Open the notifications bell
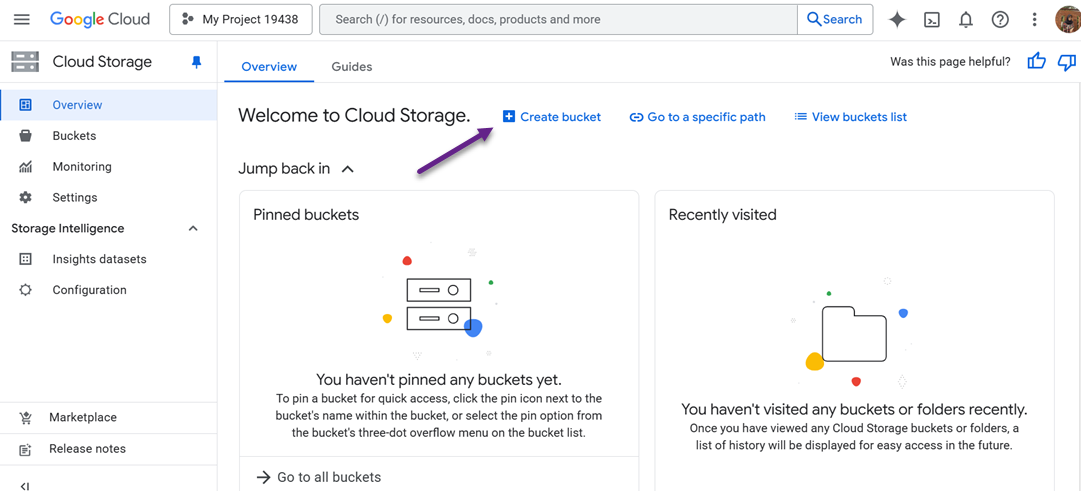The width and height of the screenshot is (1081, 492). click(x=965, y=19)
